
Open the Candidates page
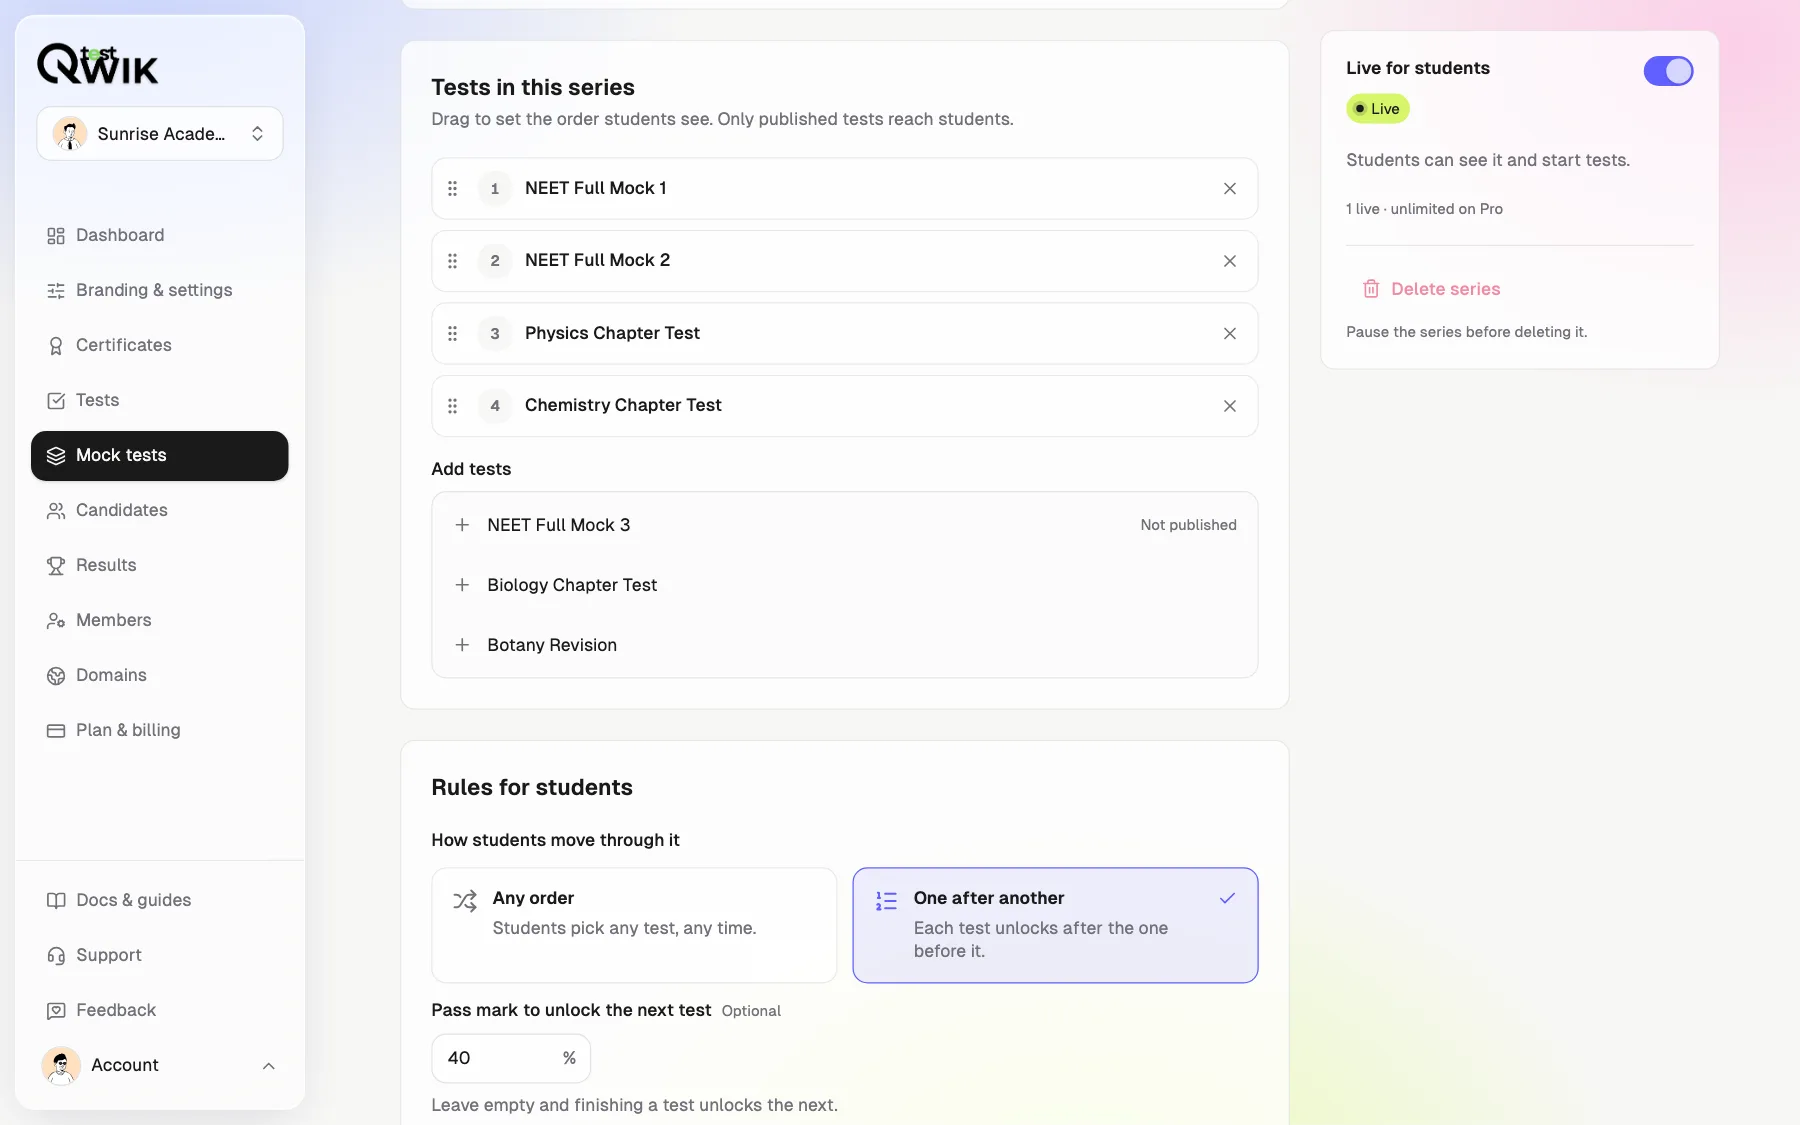pos(160,511)
